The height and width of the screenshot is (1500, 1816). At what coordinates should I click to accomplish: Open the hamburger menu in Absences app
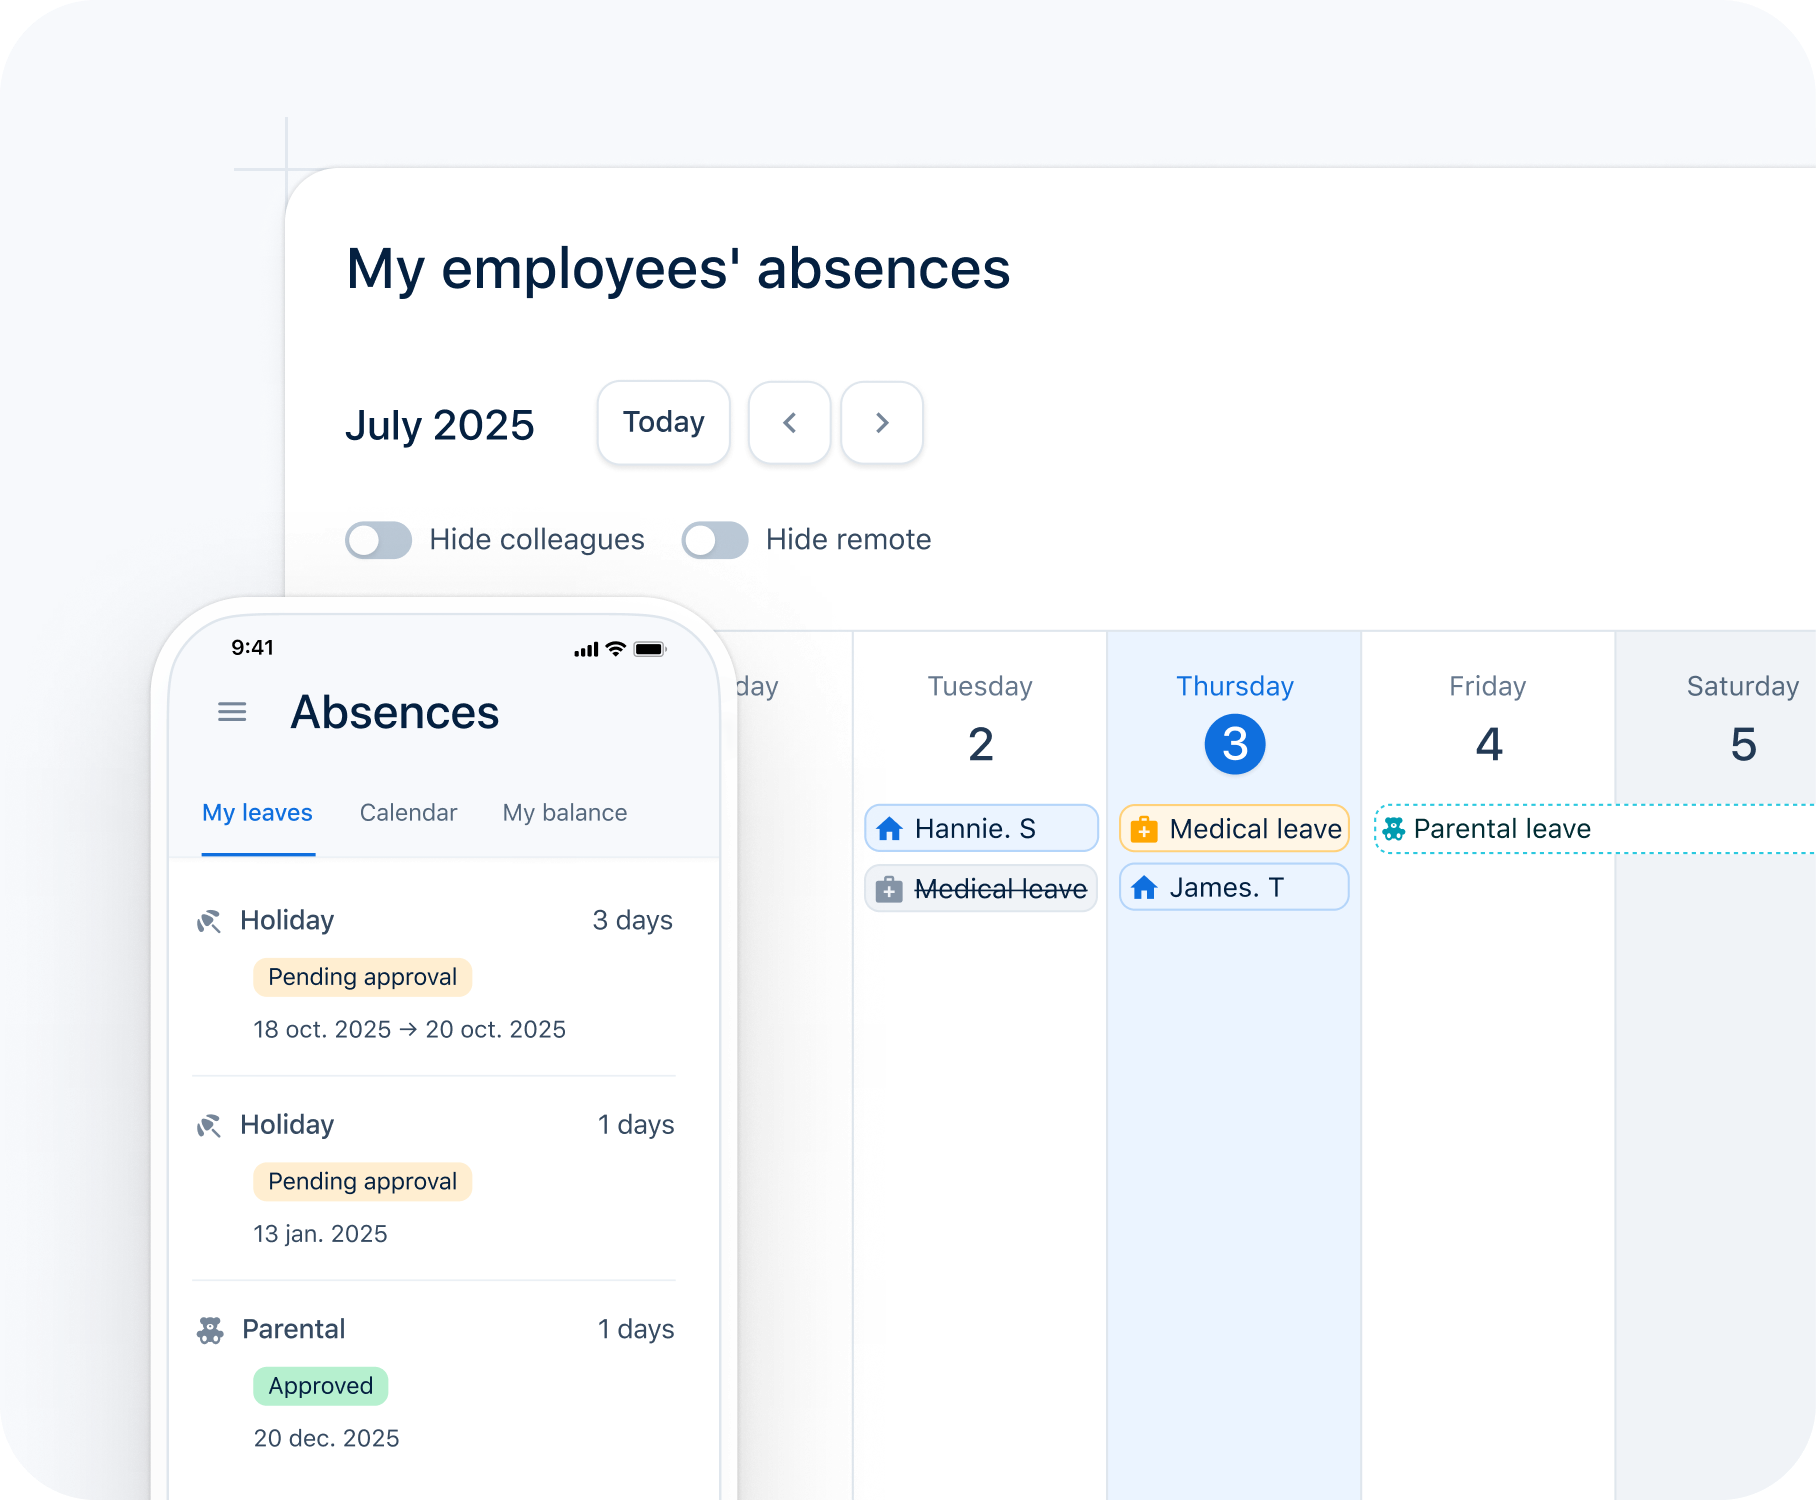pyautogui.click(x=232, y=712)
